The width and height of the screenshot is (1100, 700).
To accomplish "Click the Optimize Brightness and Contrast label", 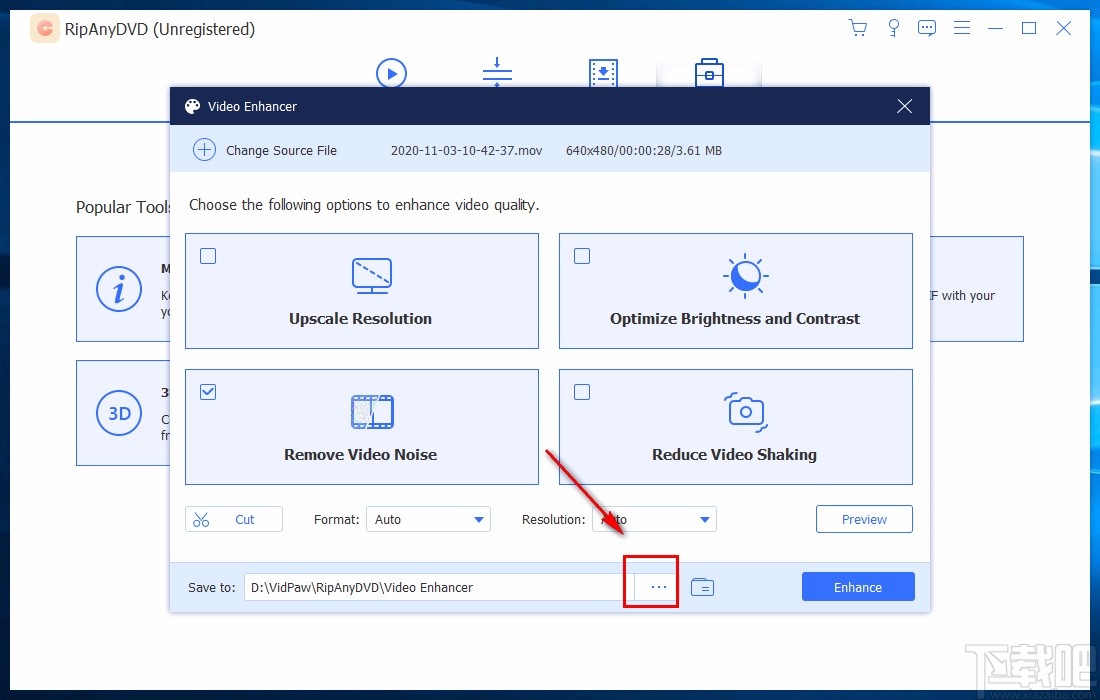I will tap(735, 318).
